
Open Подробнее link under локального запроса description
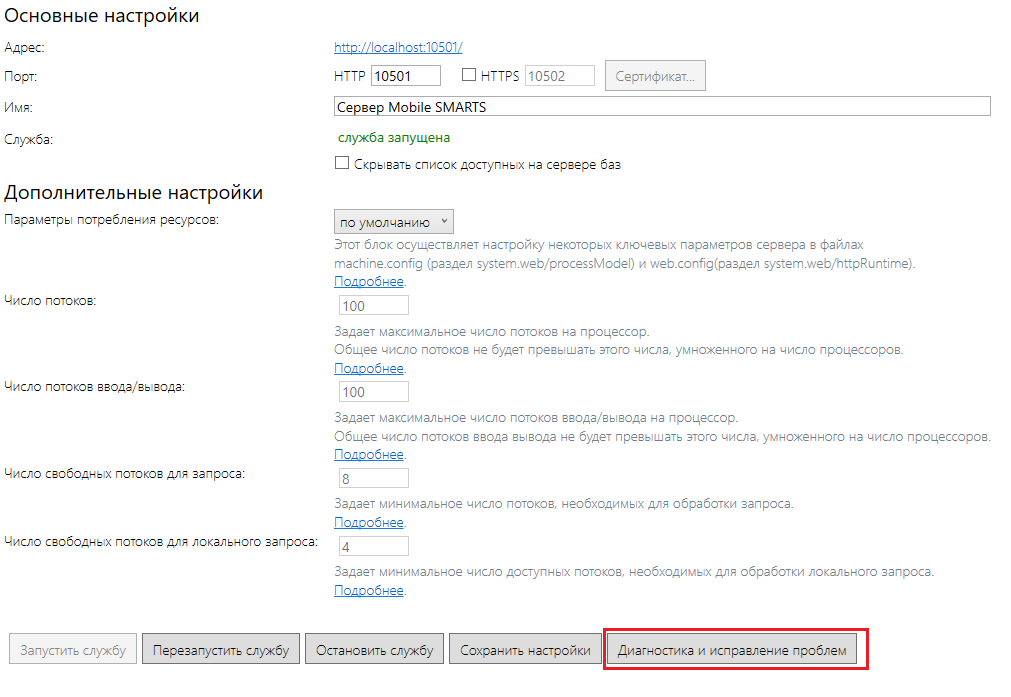pyautogui.click(x=369, y=590)
